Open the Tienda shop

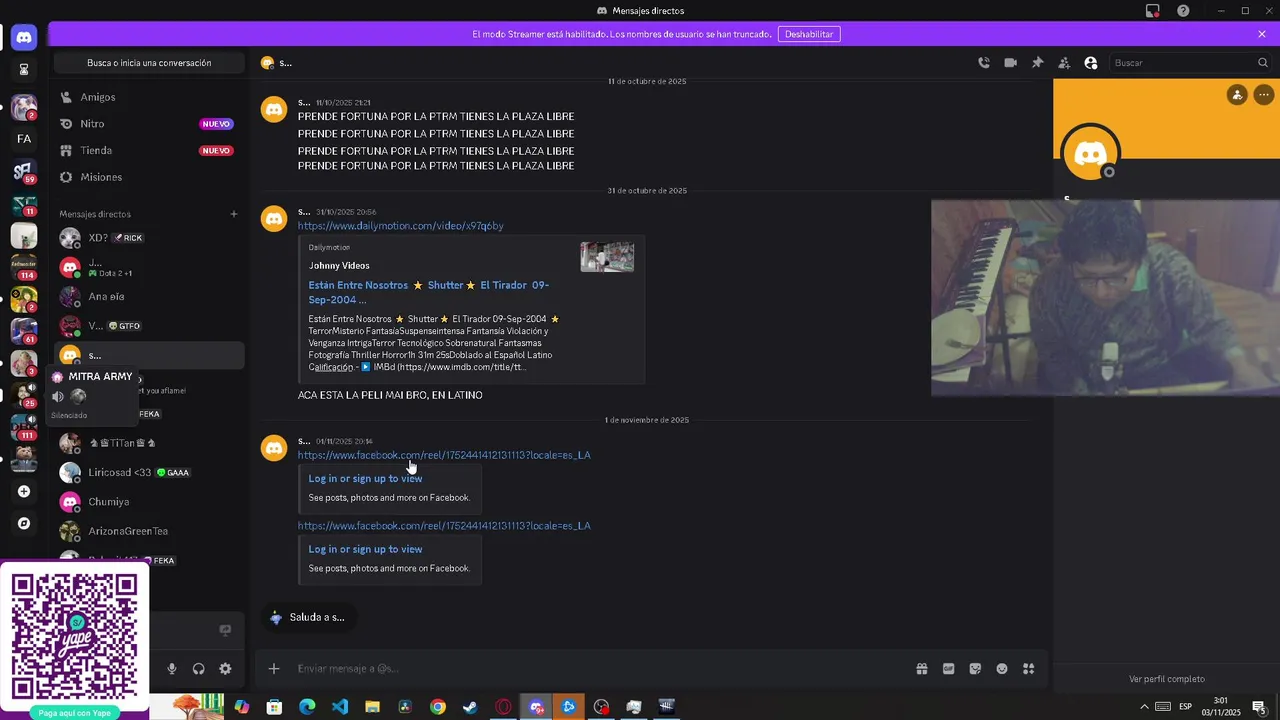click(149, 150)
